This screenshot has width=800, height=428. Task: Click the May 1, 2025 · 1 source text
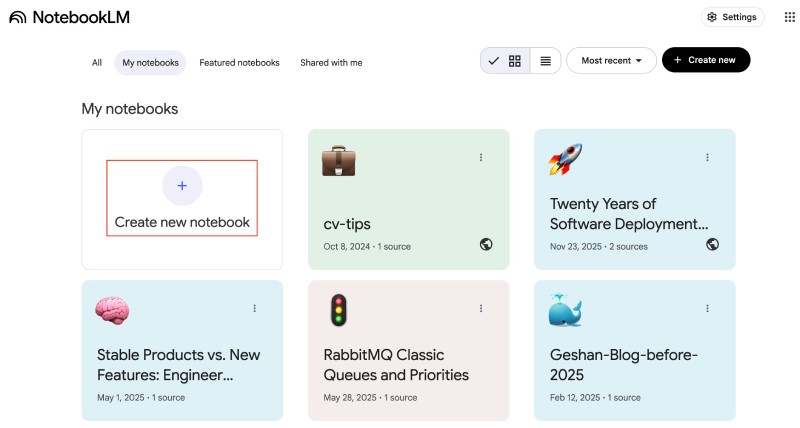click(x=141, y=397)
